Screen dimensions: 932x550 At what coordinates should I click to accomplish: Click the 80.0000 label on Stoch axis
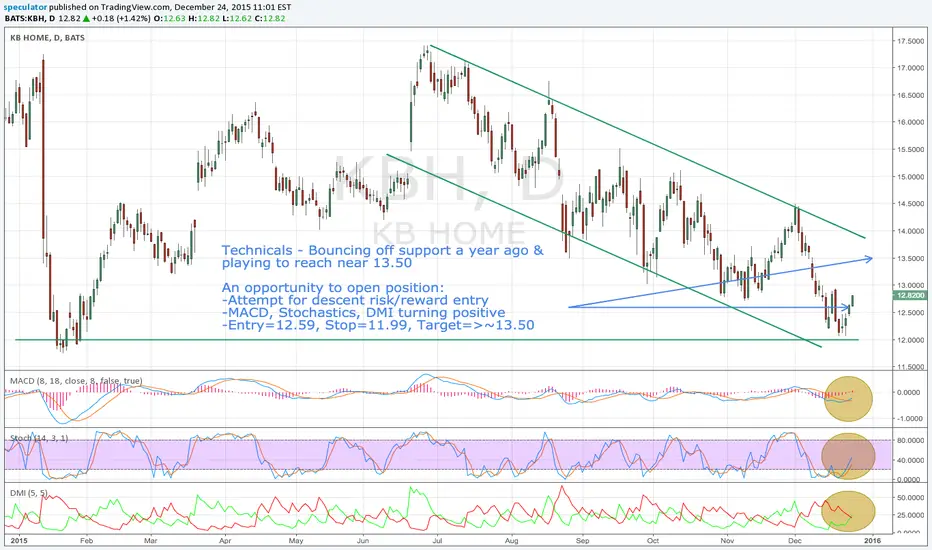(x=910, y=441)
